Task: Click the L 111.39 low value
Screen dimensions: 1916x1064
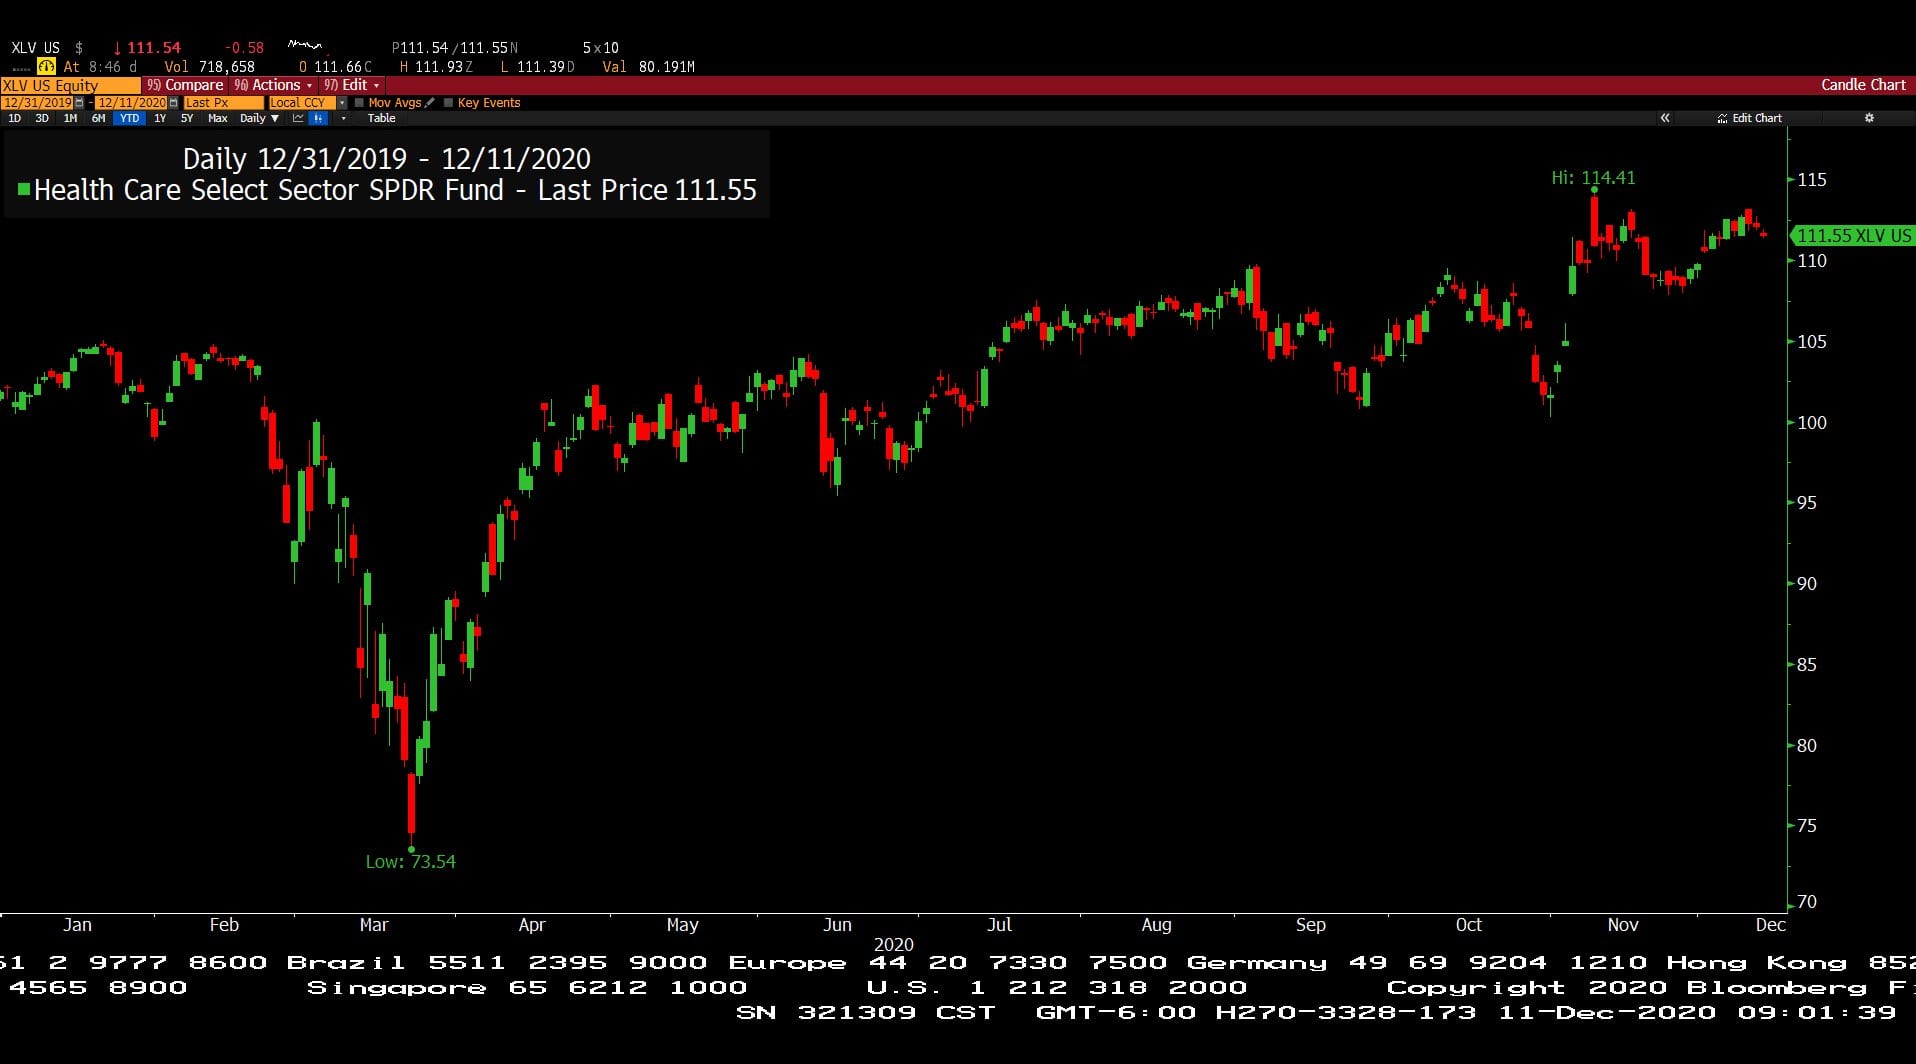Action: coord(537,67)
